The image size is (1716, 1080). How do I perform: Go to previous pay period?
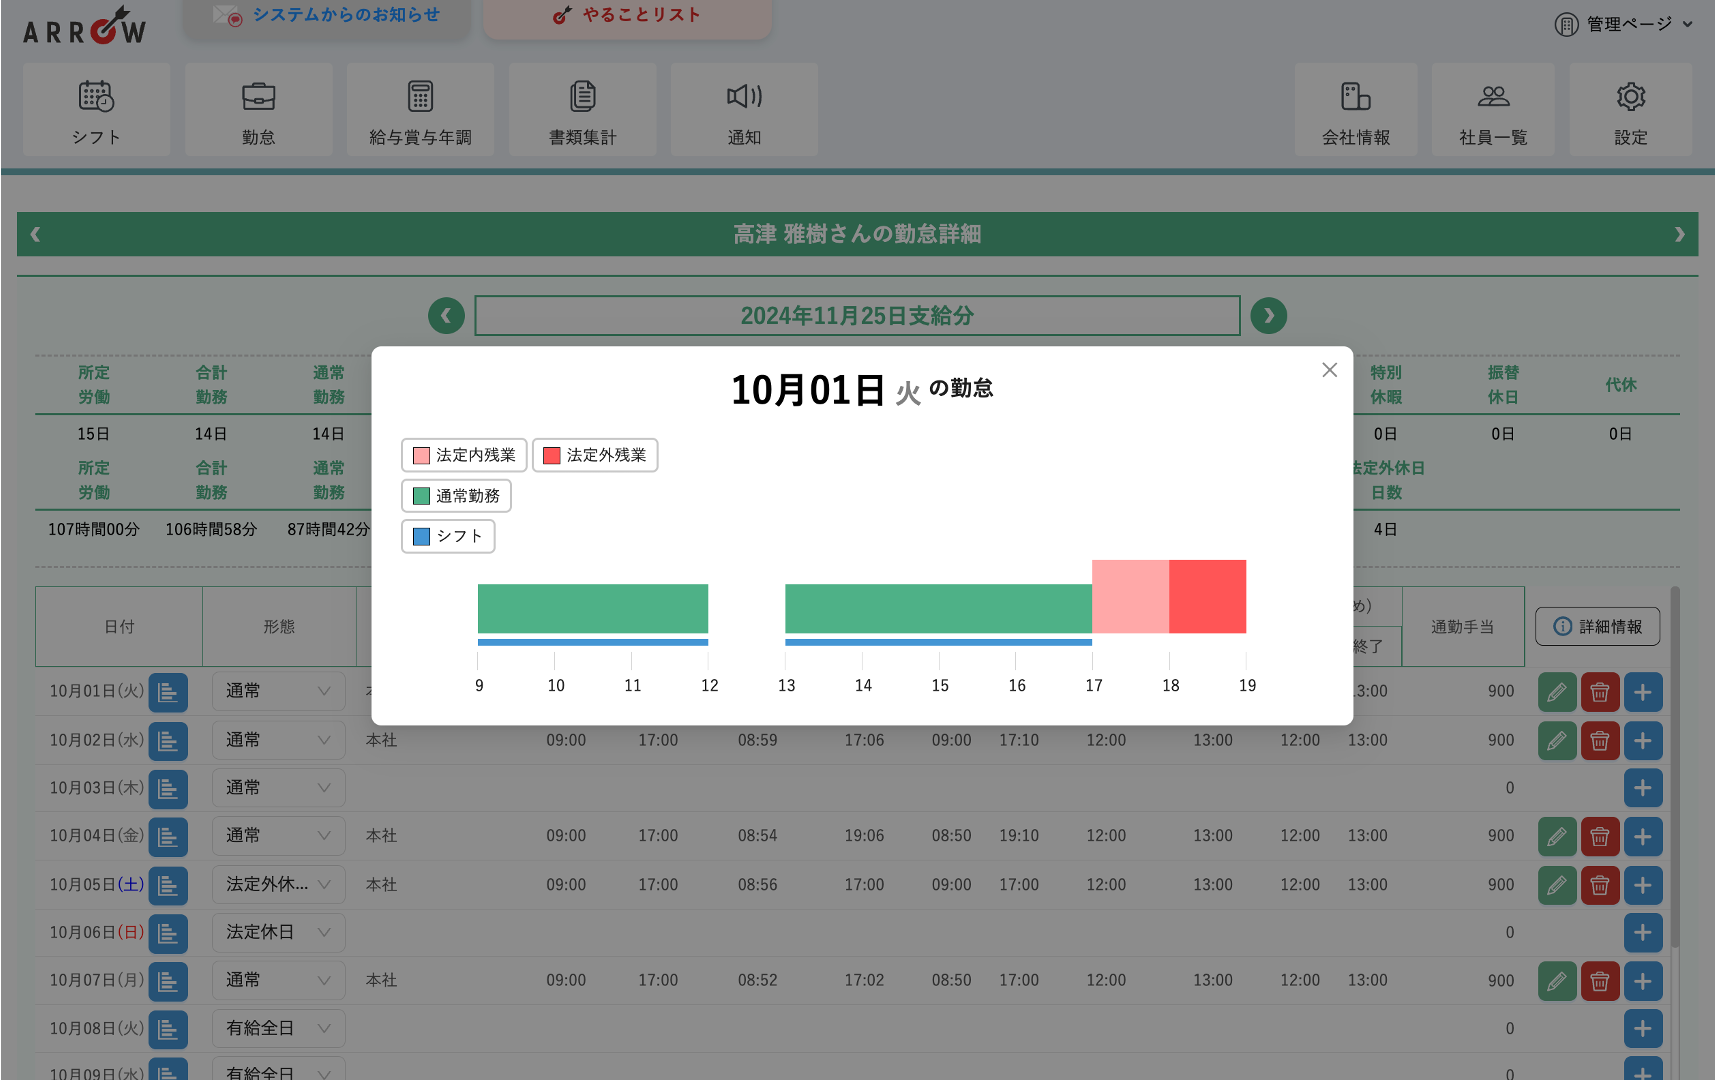pyautogui.click(x=446, y=316)
